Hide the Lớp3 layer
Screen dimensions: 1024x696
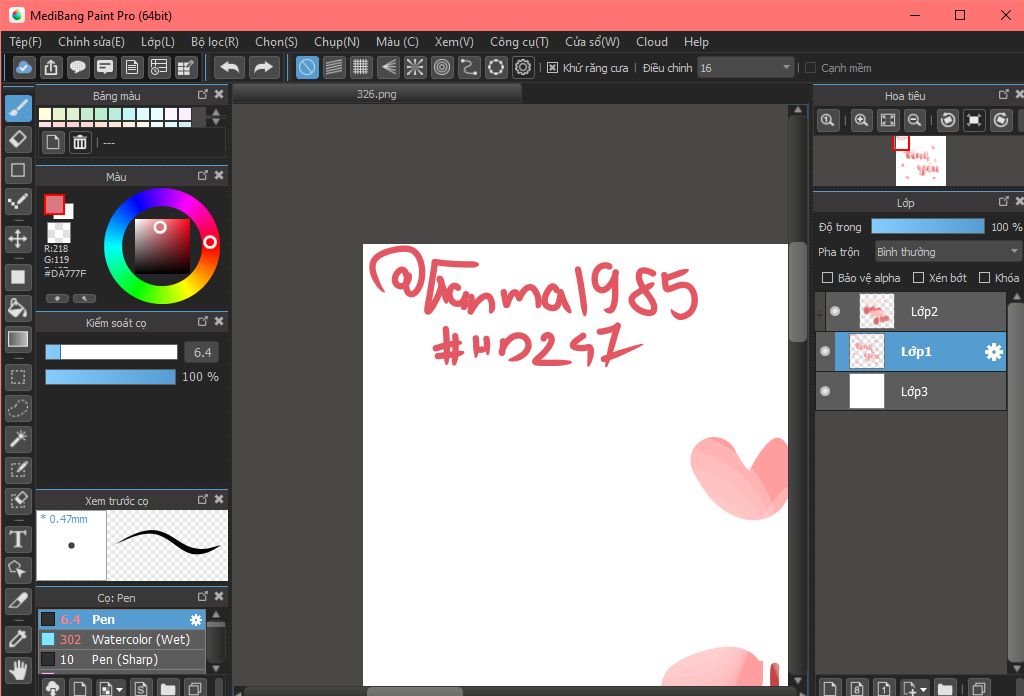click(x=825, y=391)
